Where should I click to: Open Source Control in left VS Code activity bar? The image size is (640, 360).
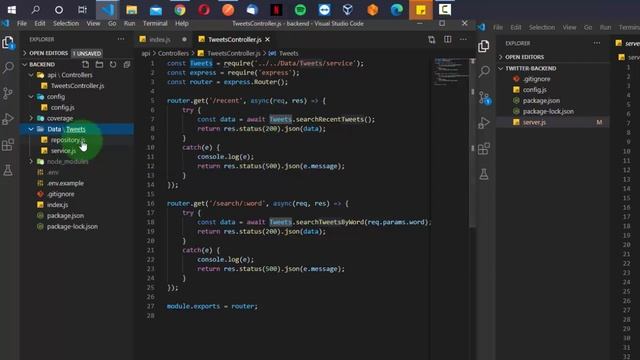click(8, 93)
